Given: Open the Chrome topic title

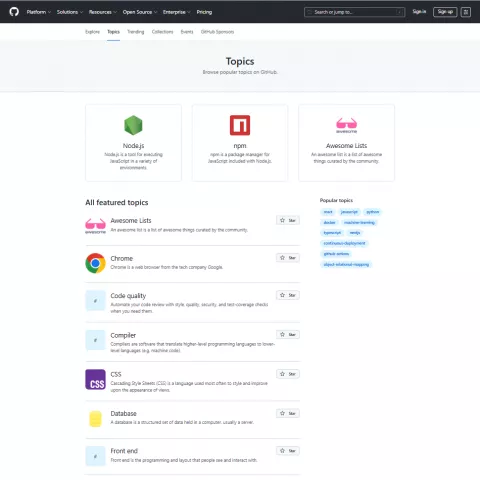Looking at the screenshot, I should 122,258.
